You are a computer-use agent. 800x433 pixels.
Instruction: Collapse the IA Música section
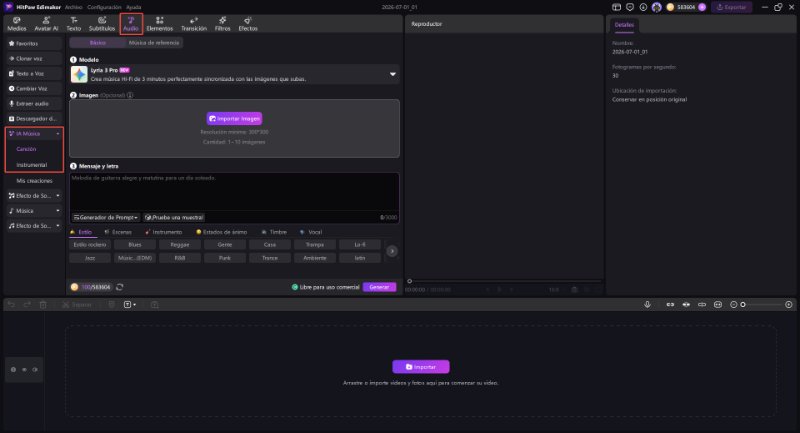point(58,134)
